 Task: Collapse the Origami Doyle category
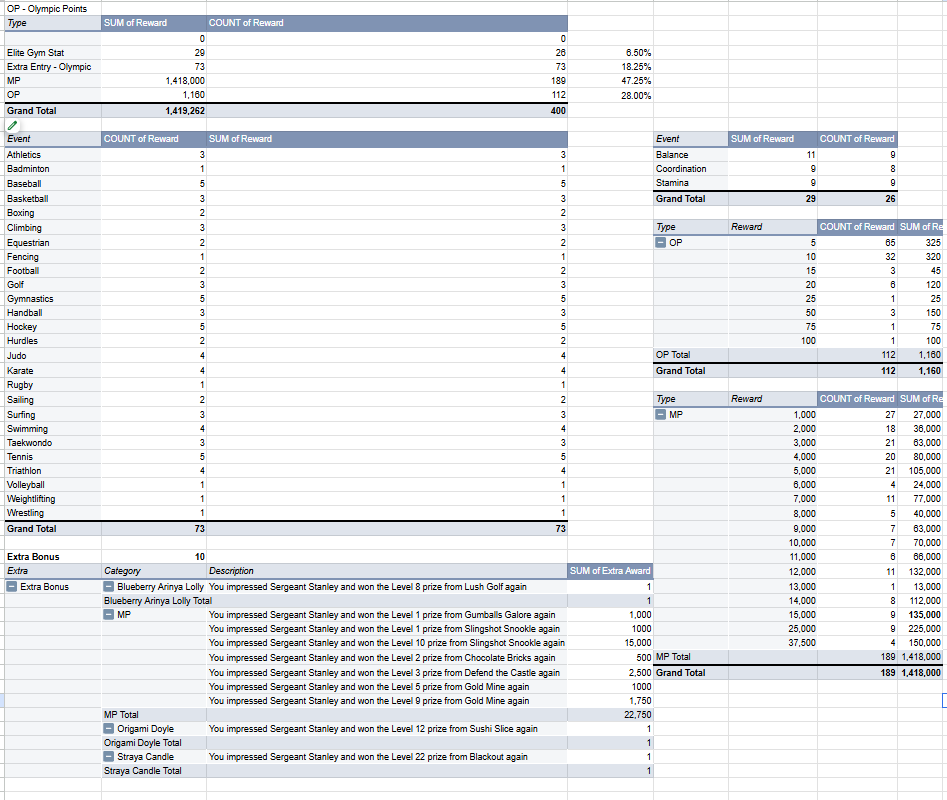click(109, 729)
